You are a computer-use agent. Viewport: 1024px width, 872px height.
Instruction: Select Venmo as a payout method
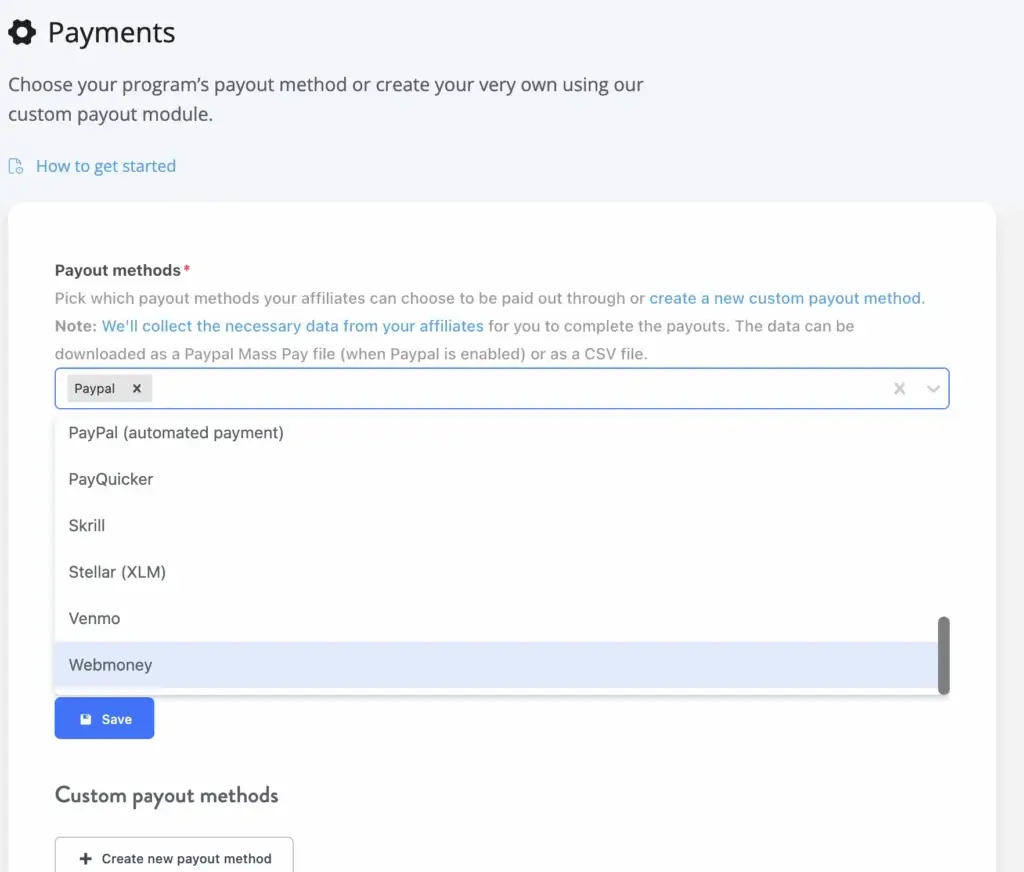coord(94,618)
